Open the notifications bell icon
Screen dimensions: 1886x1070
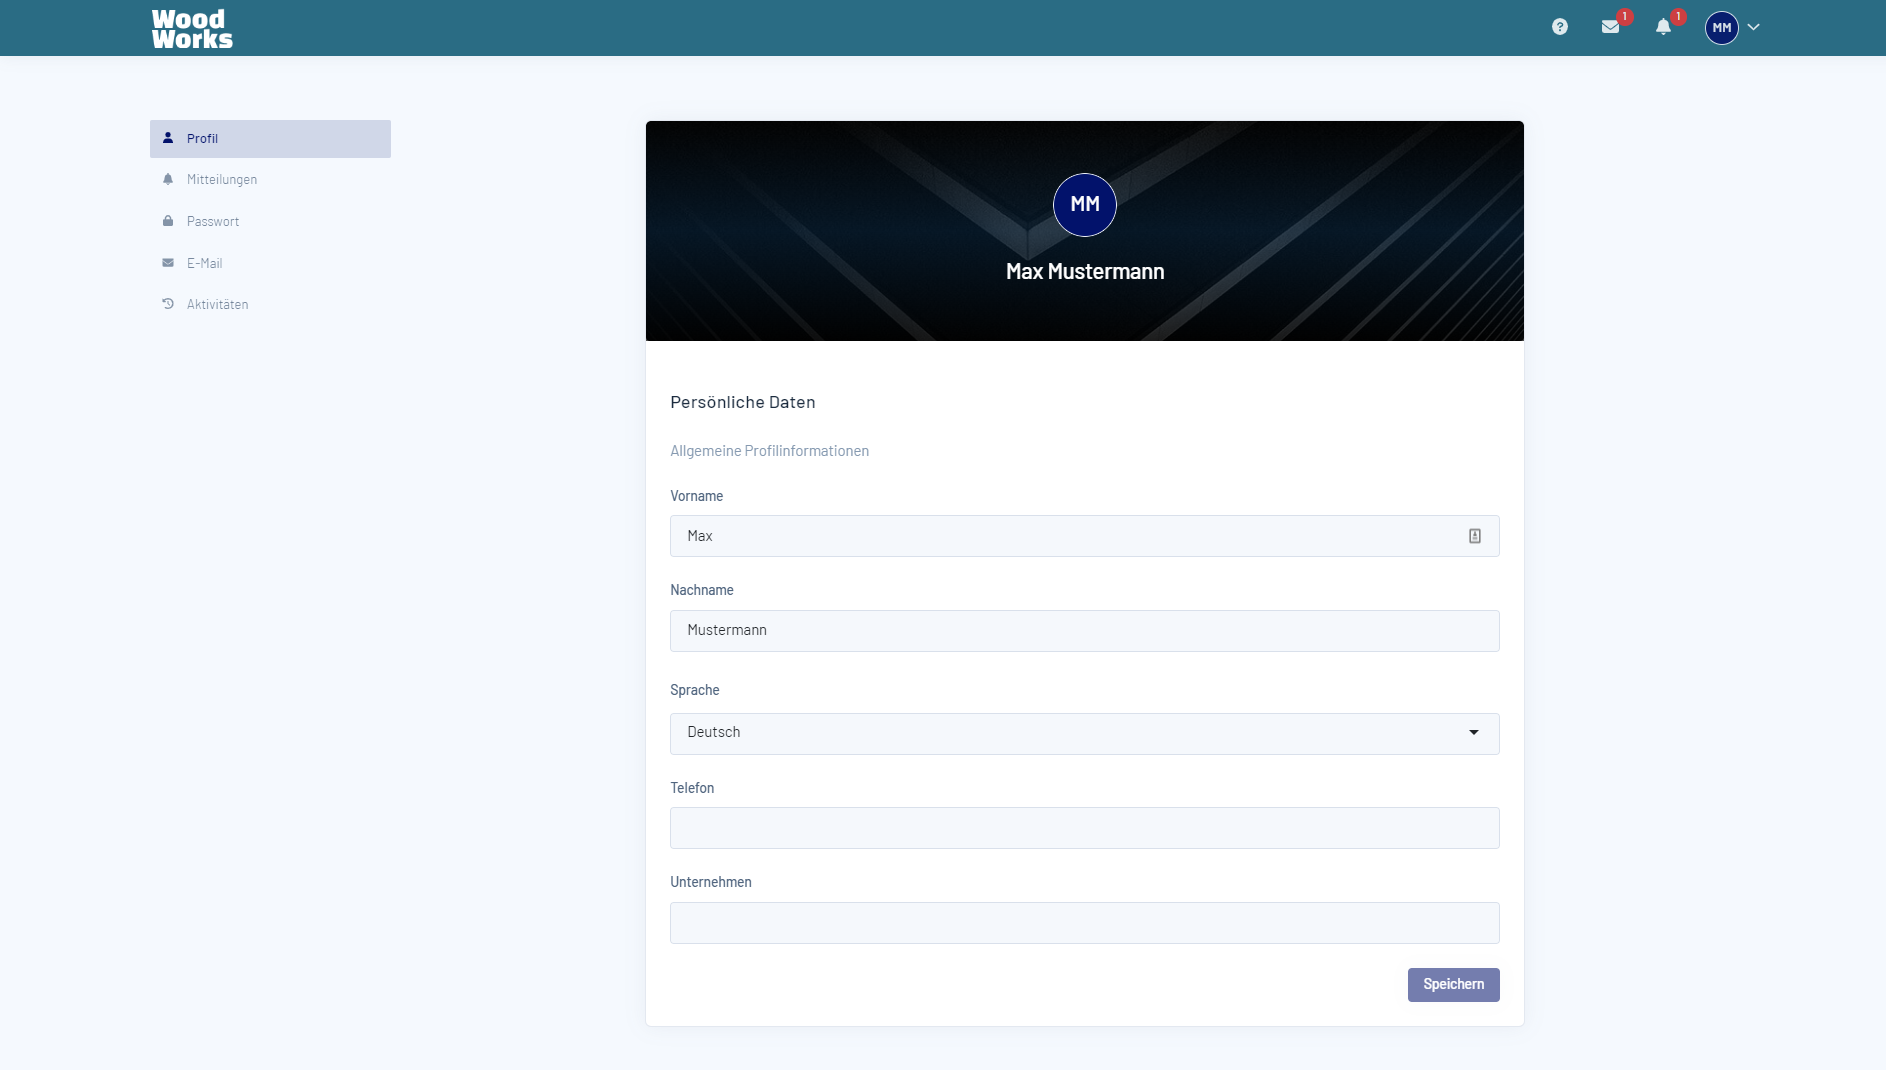pyautogui.click(x=1663, y=27)
